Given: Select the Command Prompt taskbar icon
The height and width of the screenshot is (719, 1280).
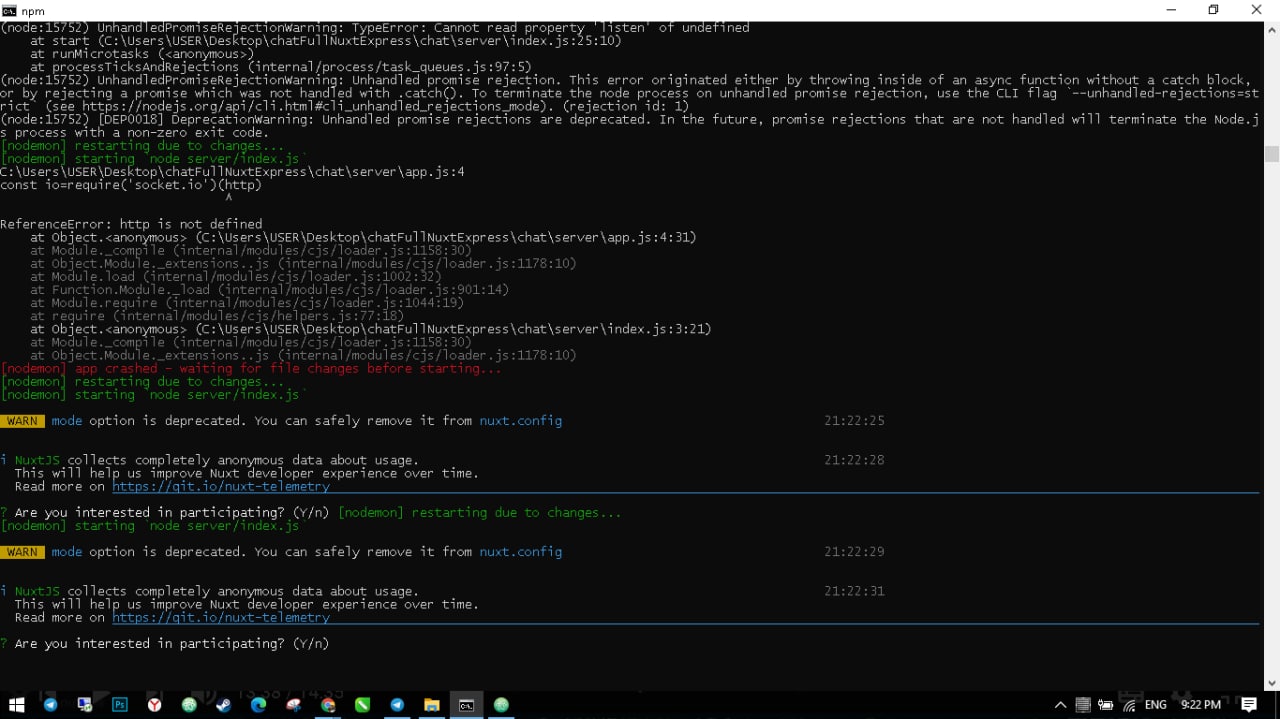Looking at the screenshot, I should coord(466,705).
